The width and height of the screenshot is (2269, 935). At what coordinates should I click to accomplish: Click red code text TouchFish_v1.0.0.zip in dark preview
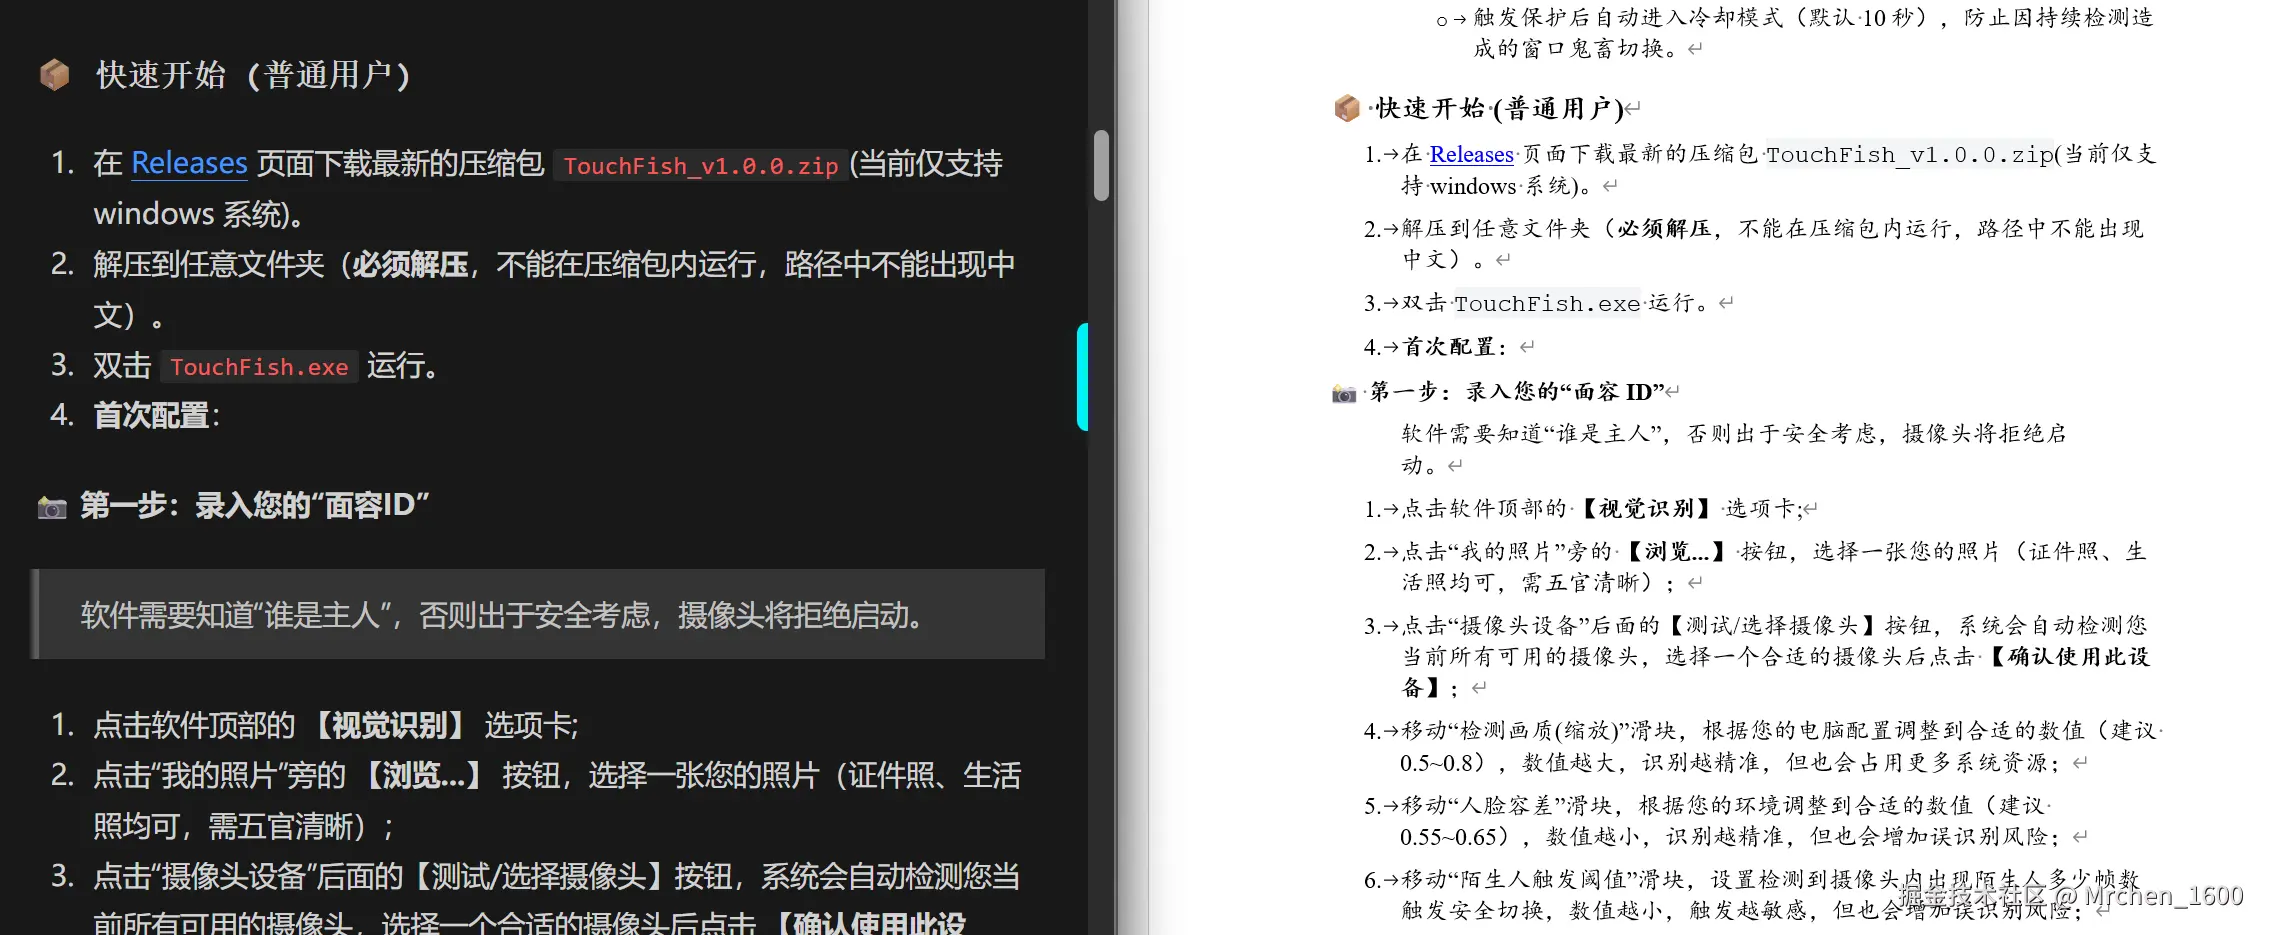click(700, 165)
